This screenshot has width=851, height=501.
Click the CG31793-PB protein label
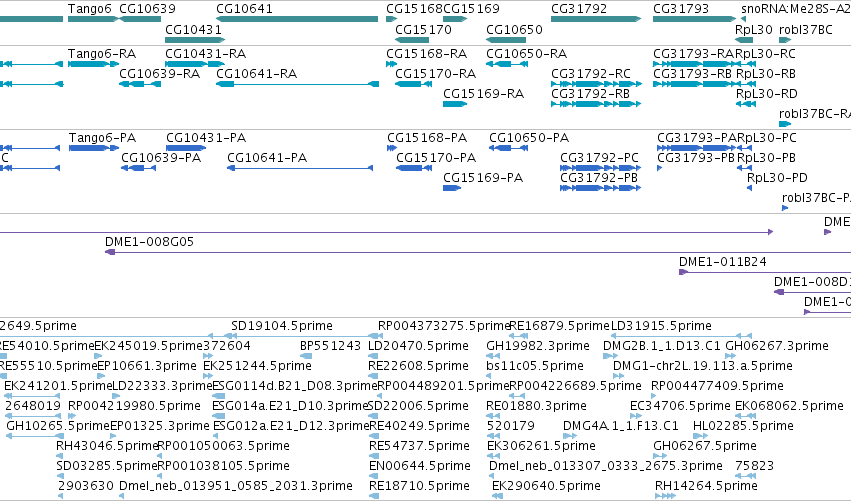tap(696, 157)
